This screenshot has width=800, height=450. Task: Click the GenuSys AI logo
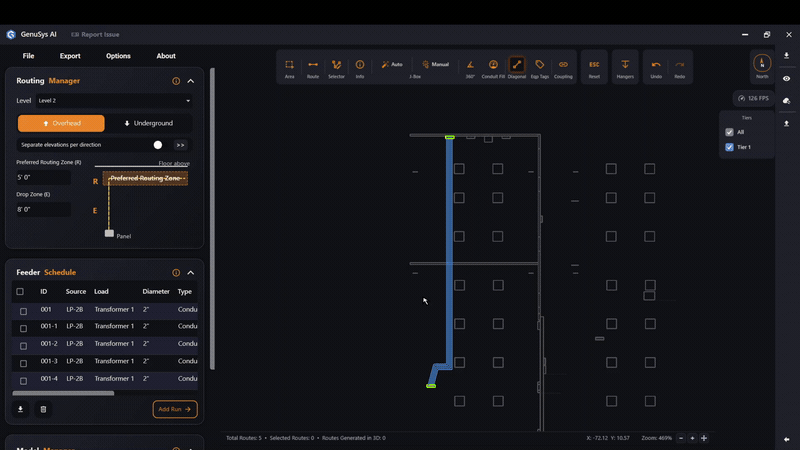11,35
